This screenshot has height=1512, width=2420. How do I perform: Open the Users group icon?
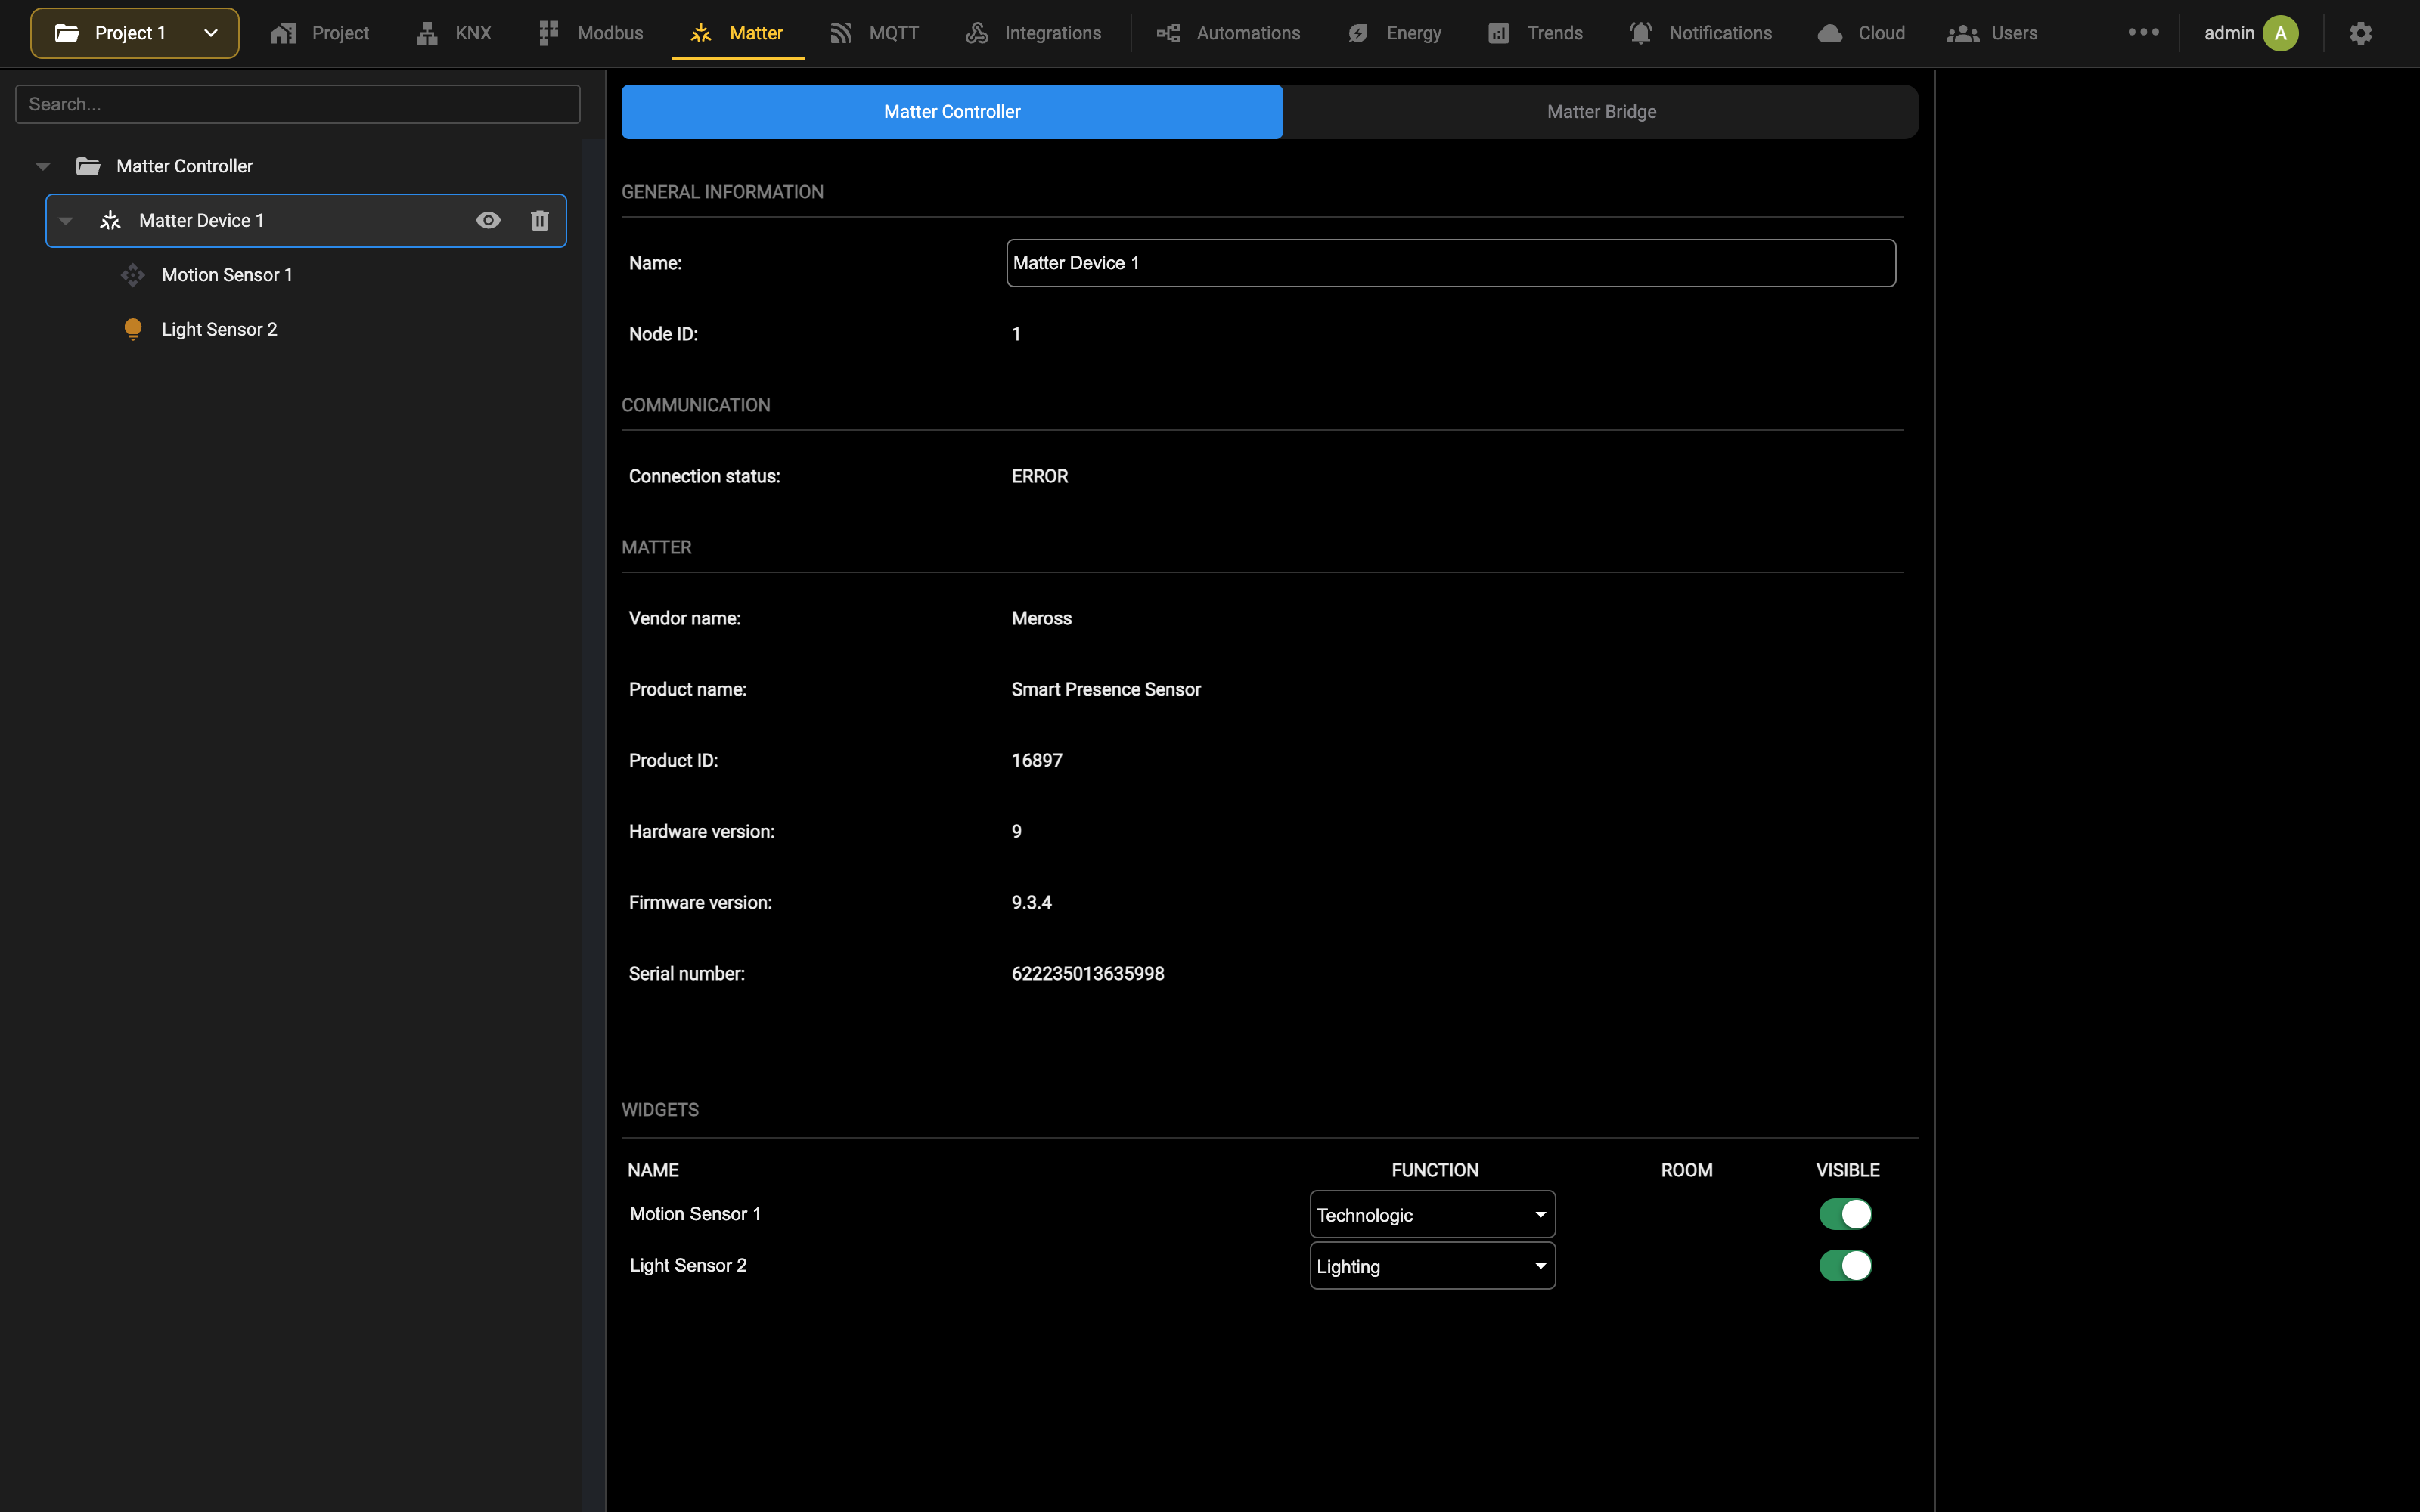pyautogui.click(x=1963, y=33)
